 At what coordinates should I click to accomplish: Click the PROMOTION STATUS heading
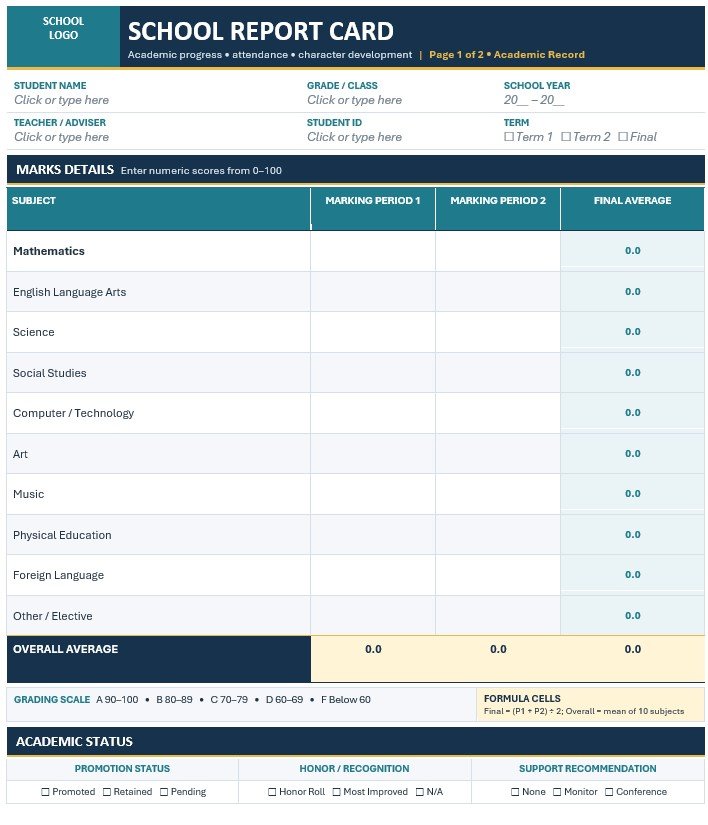[x=122, y=769]
